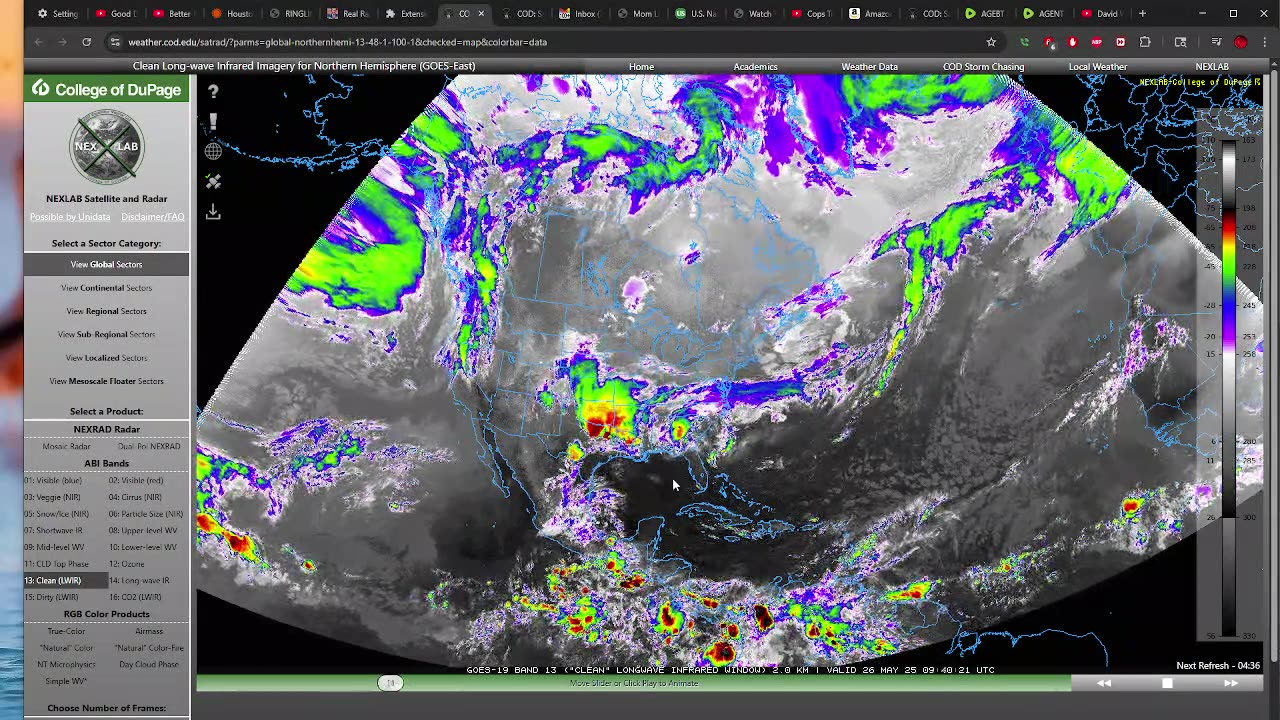Choose band 16: CO2 (LWIR)

tap(135, 597)
